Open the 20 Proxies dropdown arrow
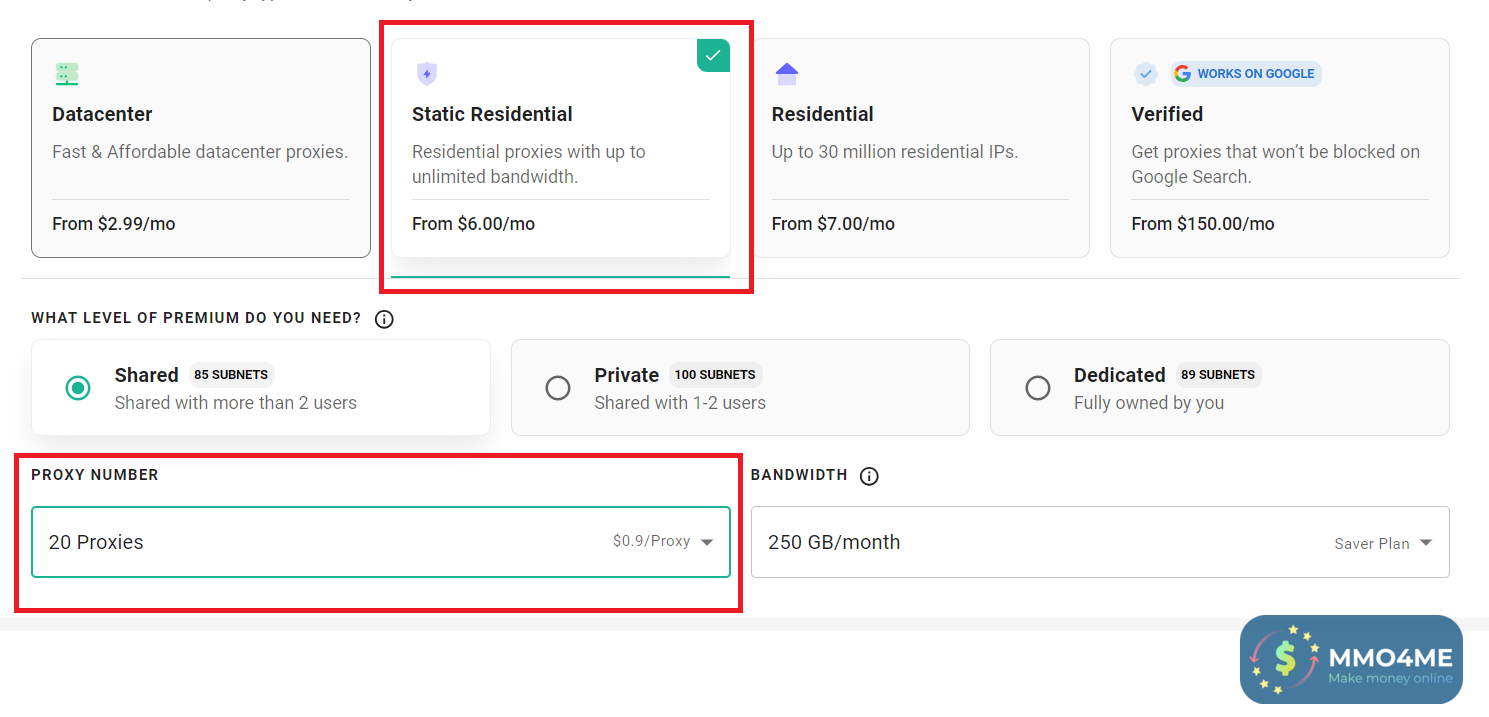Screen dimensions: 1489x717 (x=707, y=542)
